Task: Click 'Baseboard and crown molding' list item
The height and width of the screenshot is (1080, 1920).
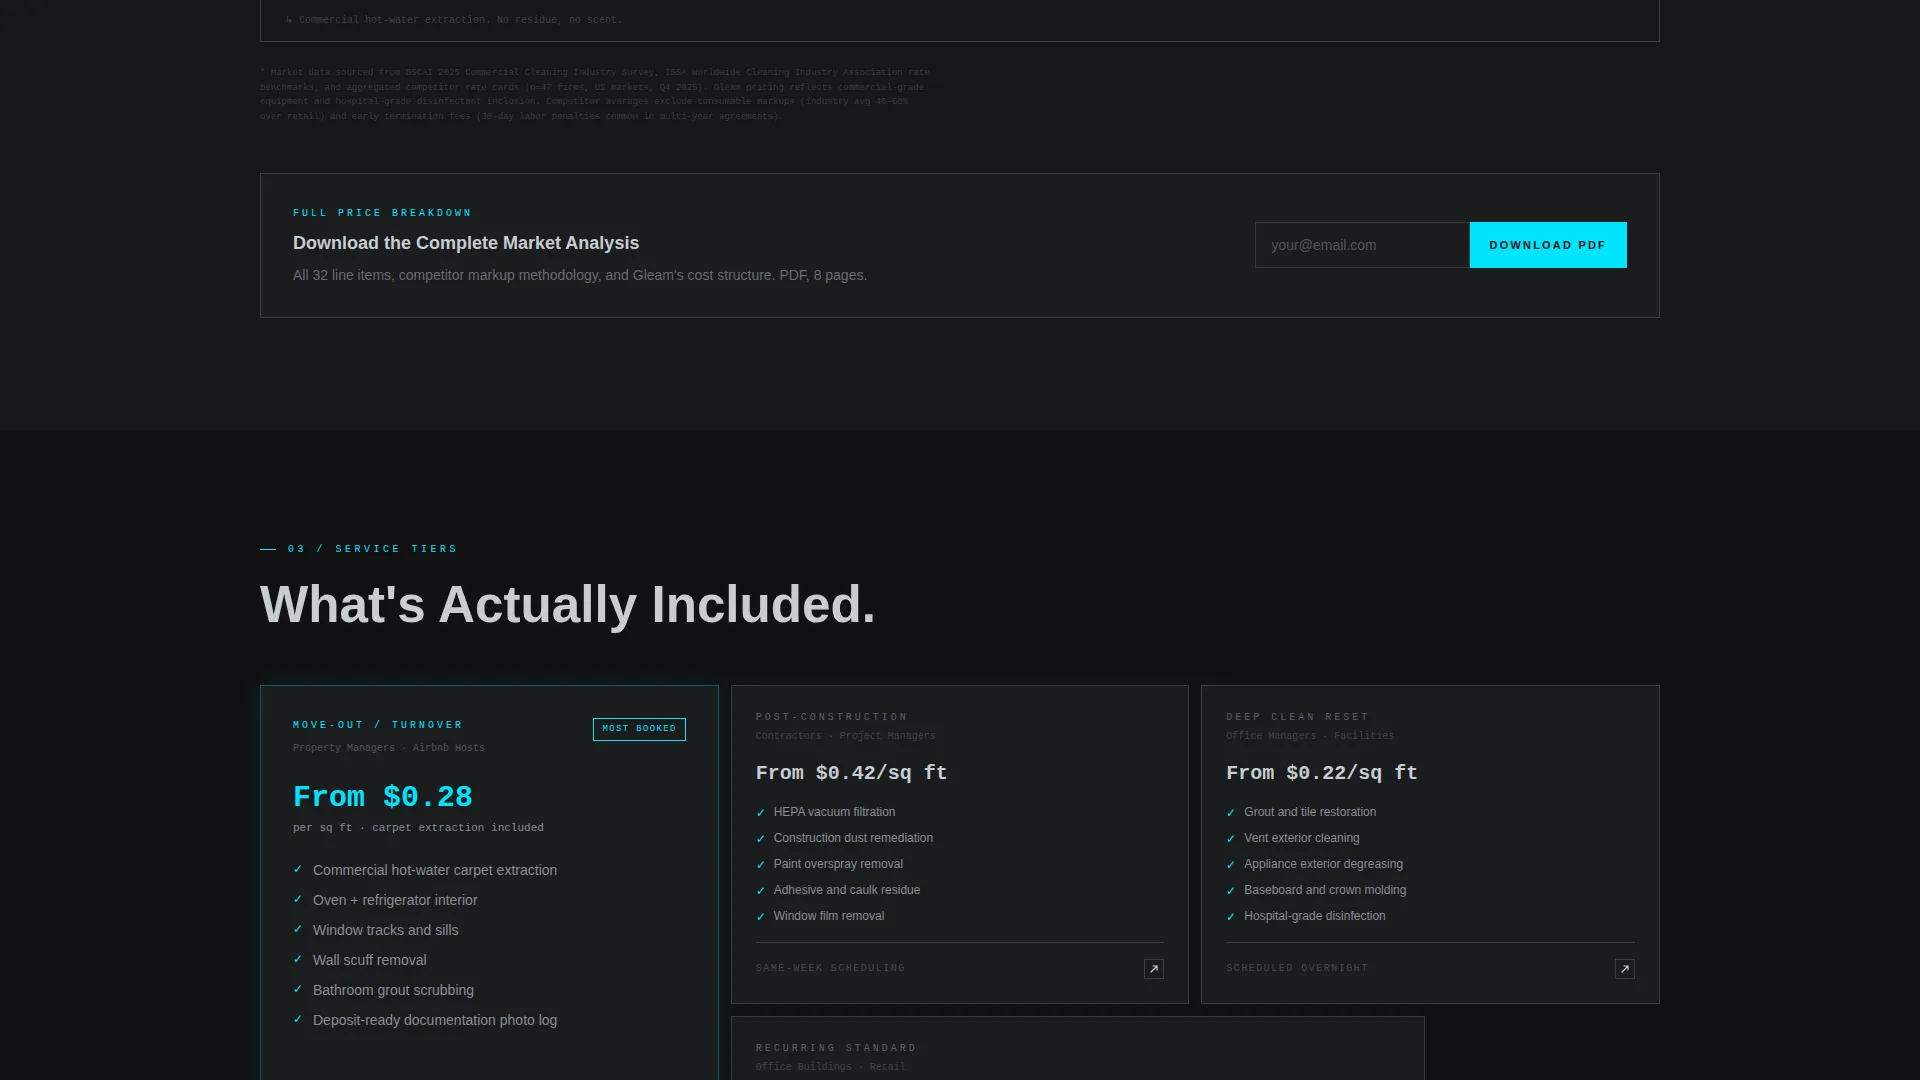Action: pyautogui.click(x=1325, y=890)
